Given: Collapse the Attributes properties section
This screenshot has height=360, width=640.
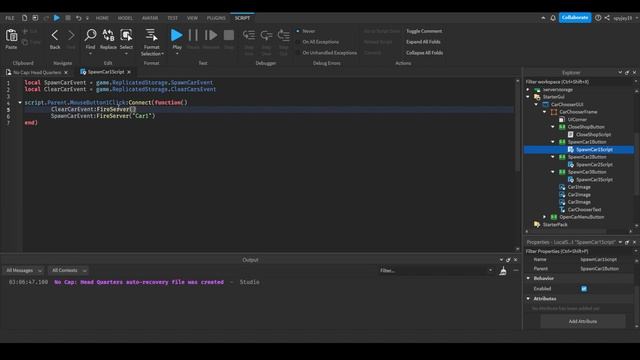Looking at the screenshot, I should (529, 299).
